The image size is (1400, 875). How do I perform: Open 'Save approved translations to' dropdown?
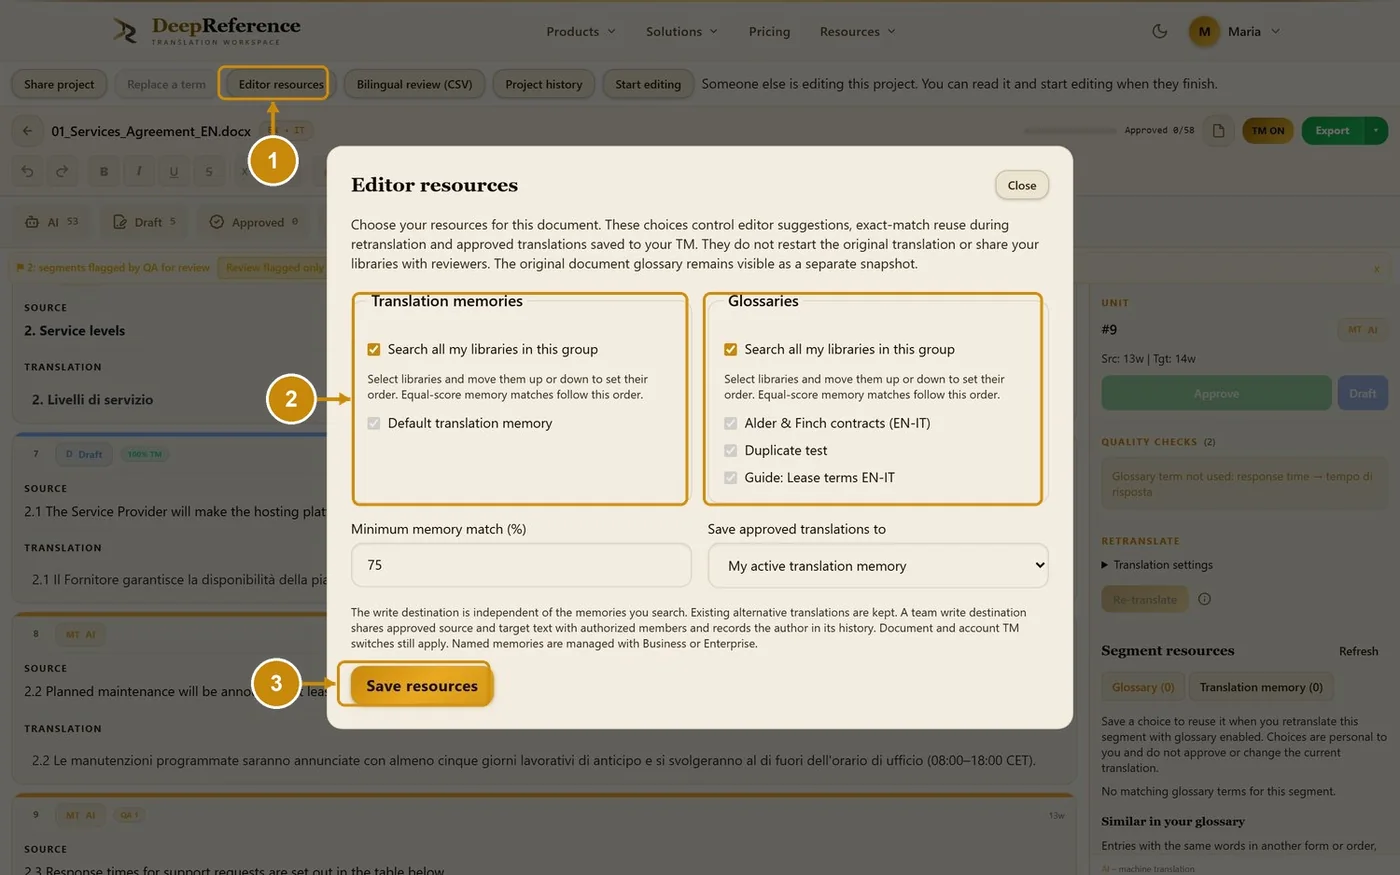[x=878, y=566]
